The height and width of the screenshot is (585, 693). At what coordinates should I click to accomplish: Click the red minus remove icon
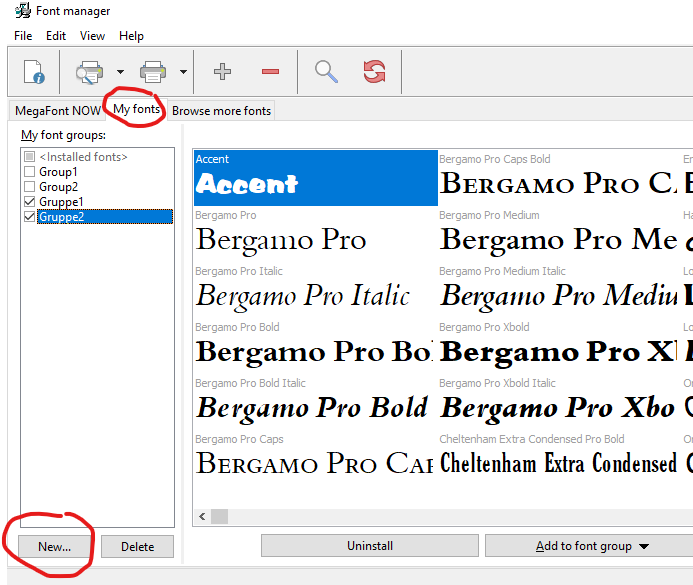[x=270, y=72]
